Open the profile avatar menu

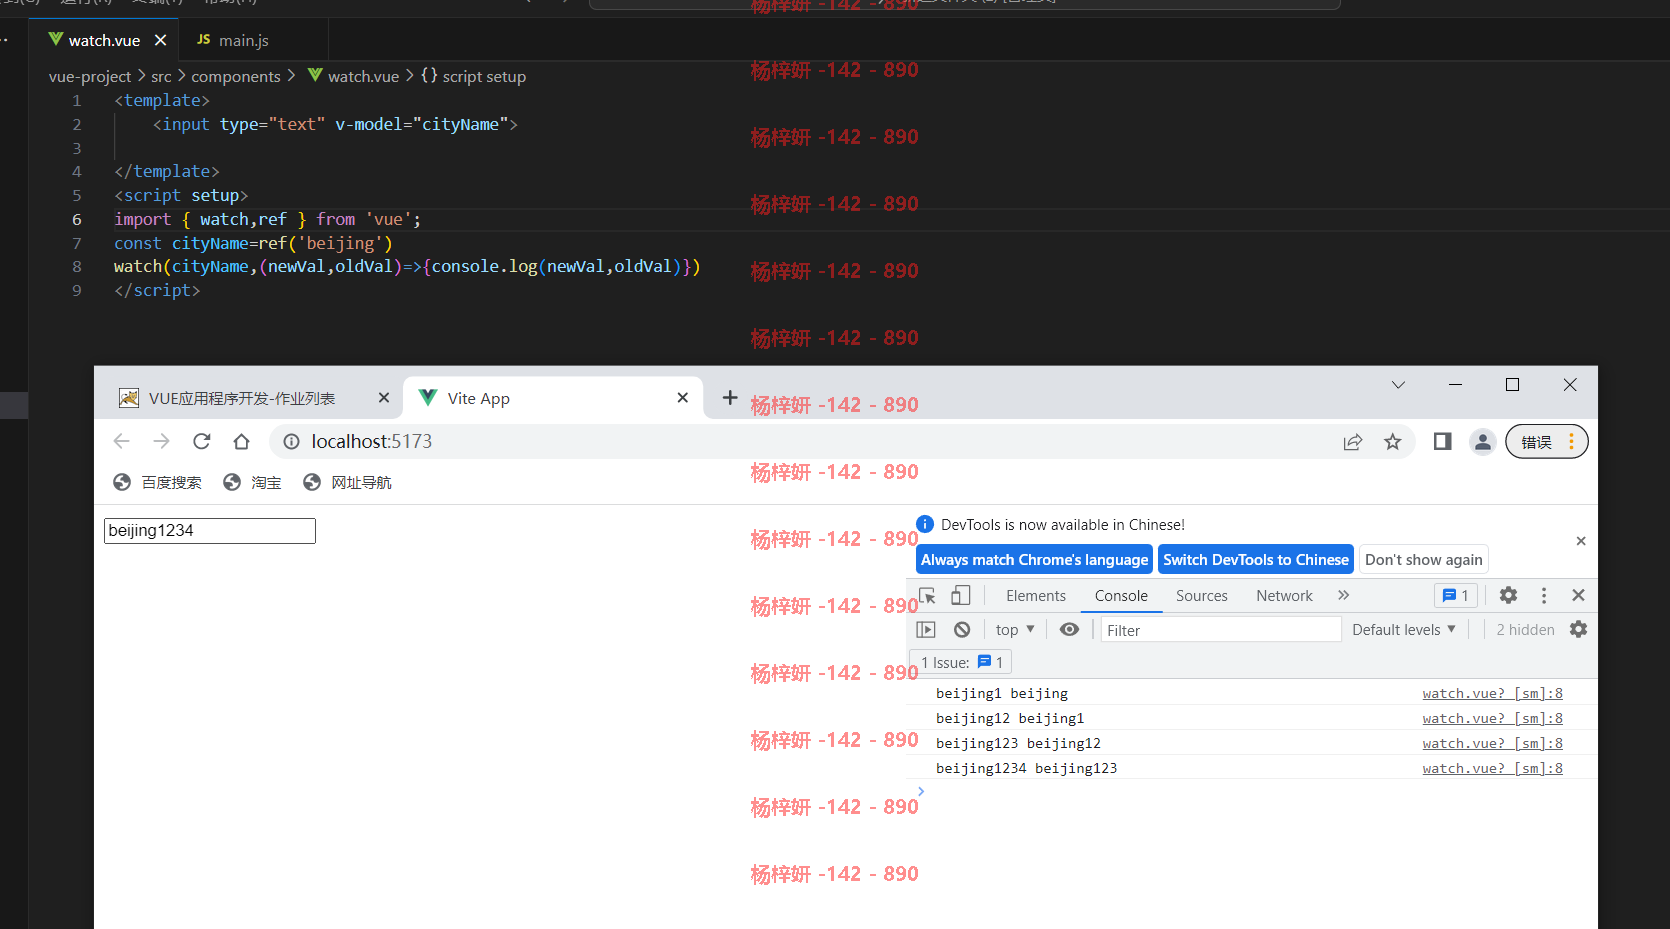pos(1483,441)
